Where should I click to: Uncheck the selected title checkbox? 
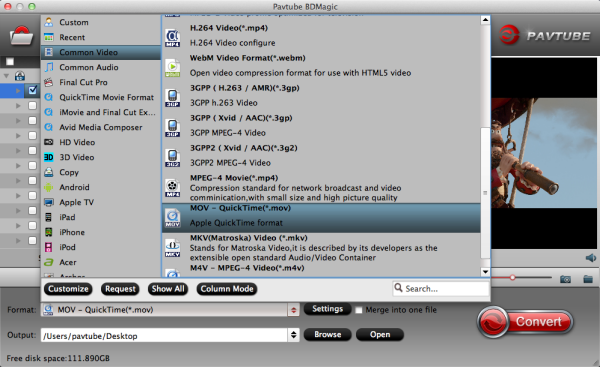(x=33, y=90)
